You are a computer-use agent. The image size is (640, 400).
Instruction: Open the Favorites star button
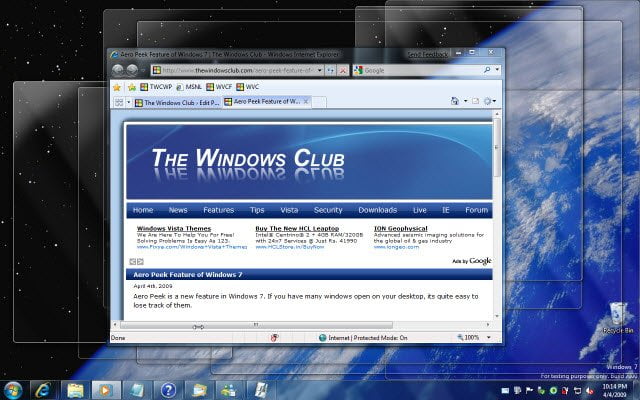point(117,87)
